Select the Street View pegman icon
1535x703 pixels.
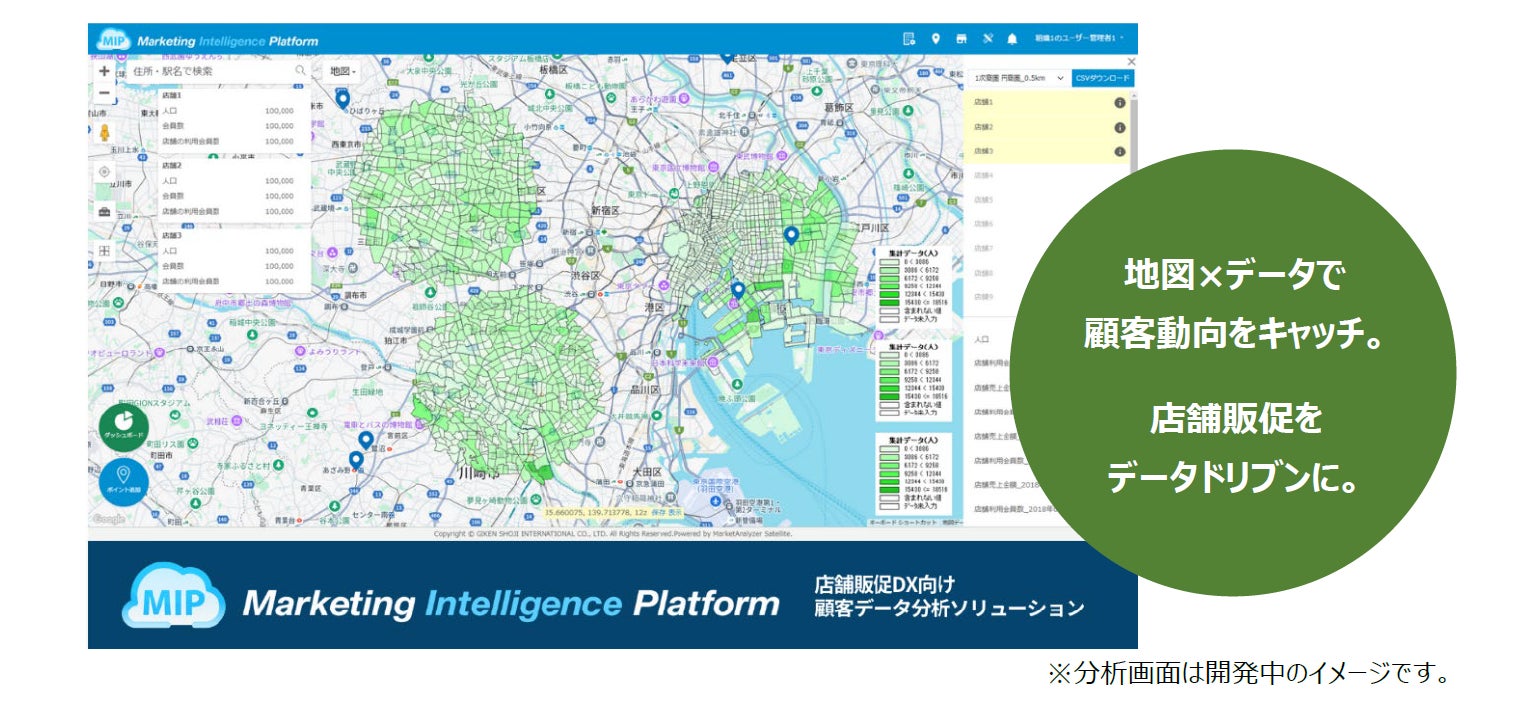[104, 132]
